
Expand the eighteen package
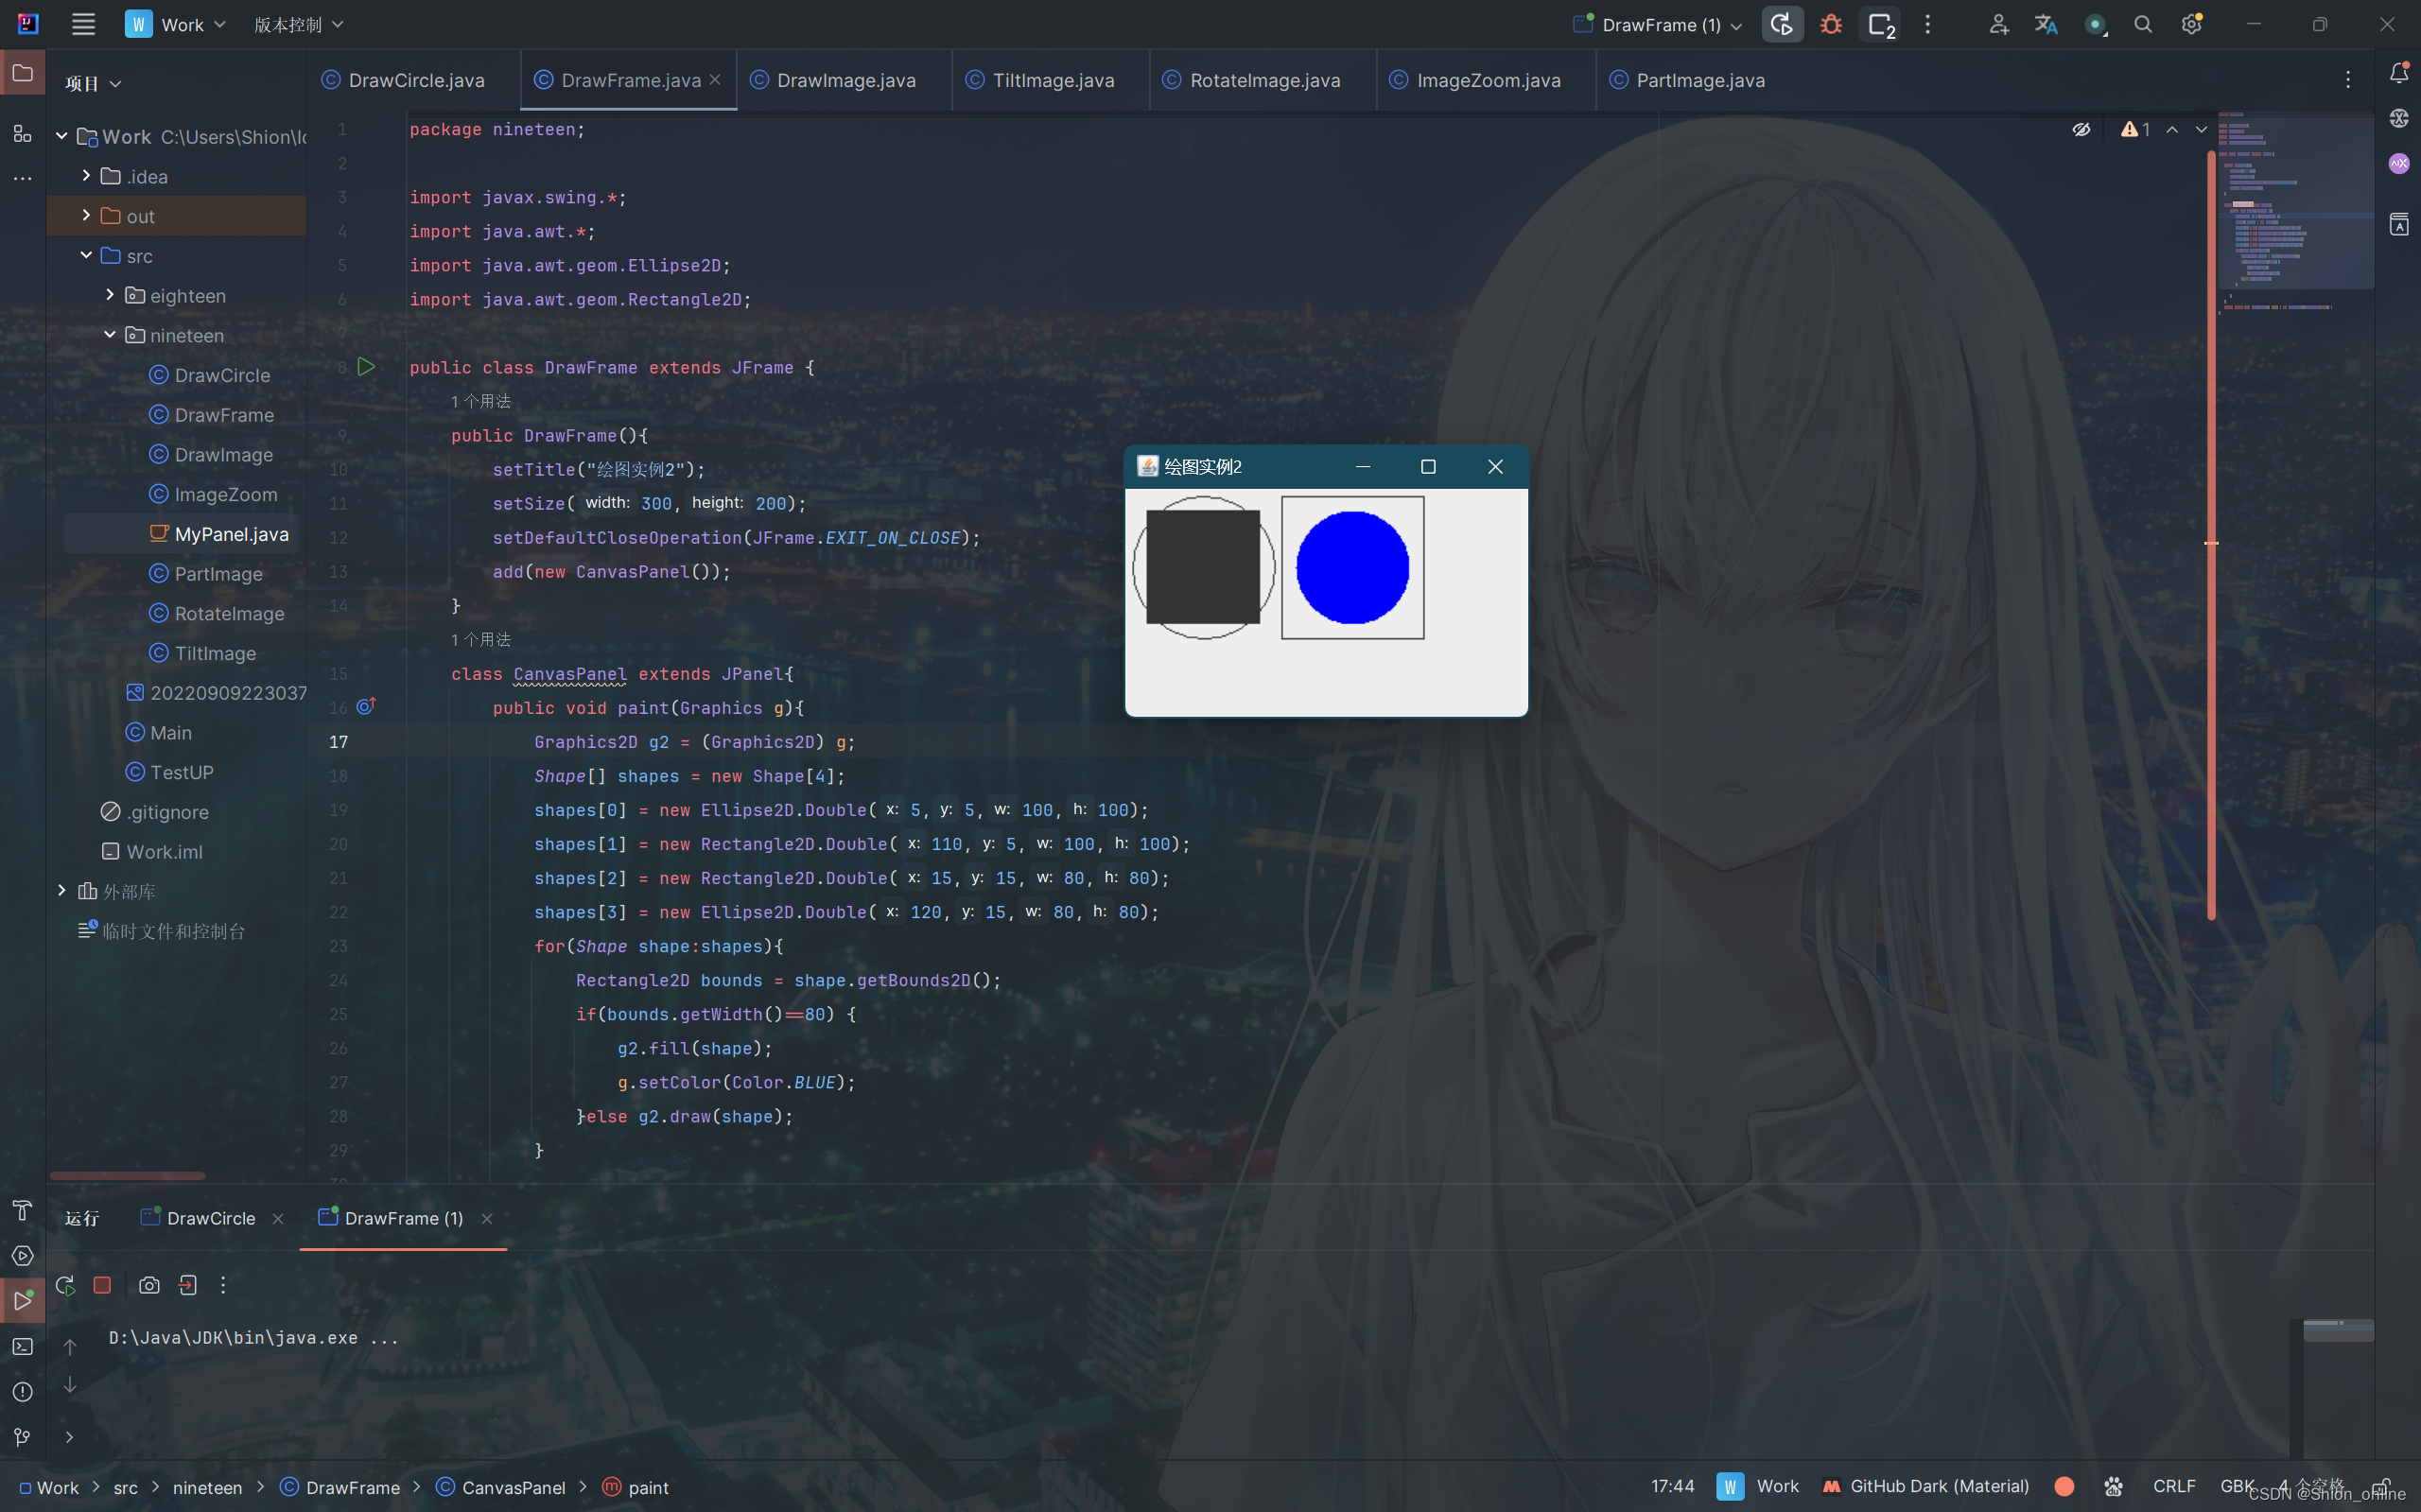click(x=110, y=295)
